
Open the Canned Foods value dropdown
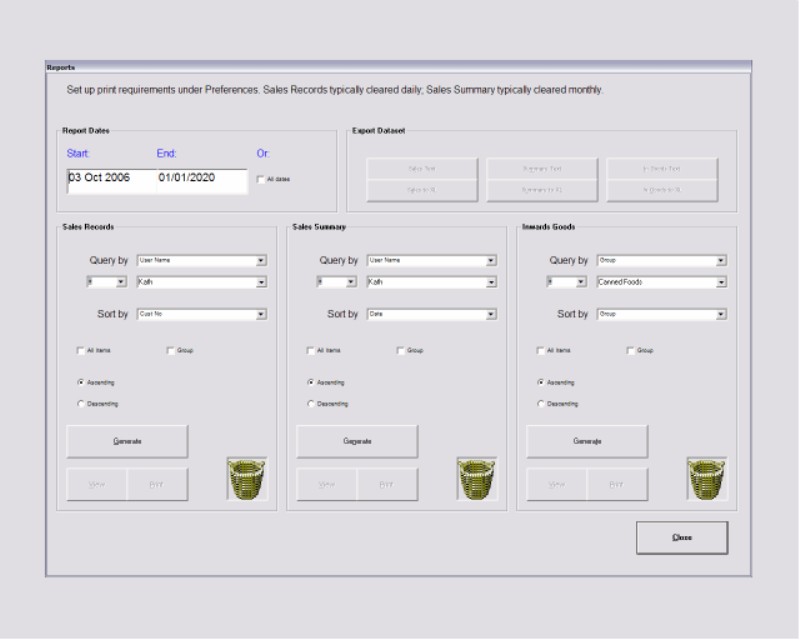point(721,283)
